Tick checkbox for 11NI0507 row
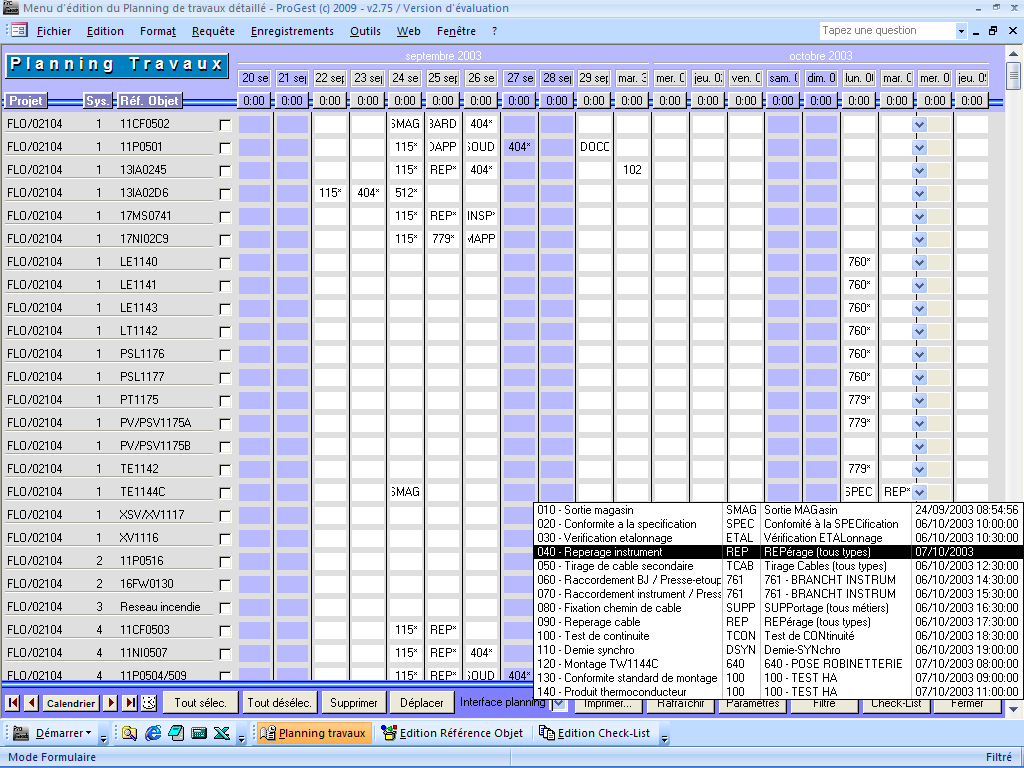 pyautogui.click(x=225, y=654)
